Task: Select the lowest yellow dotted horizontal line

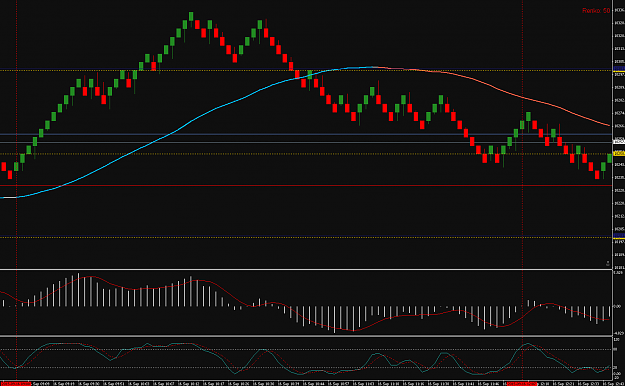Action: tap(306, 237)
